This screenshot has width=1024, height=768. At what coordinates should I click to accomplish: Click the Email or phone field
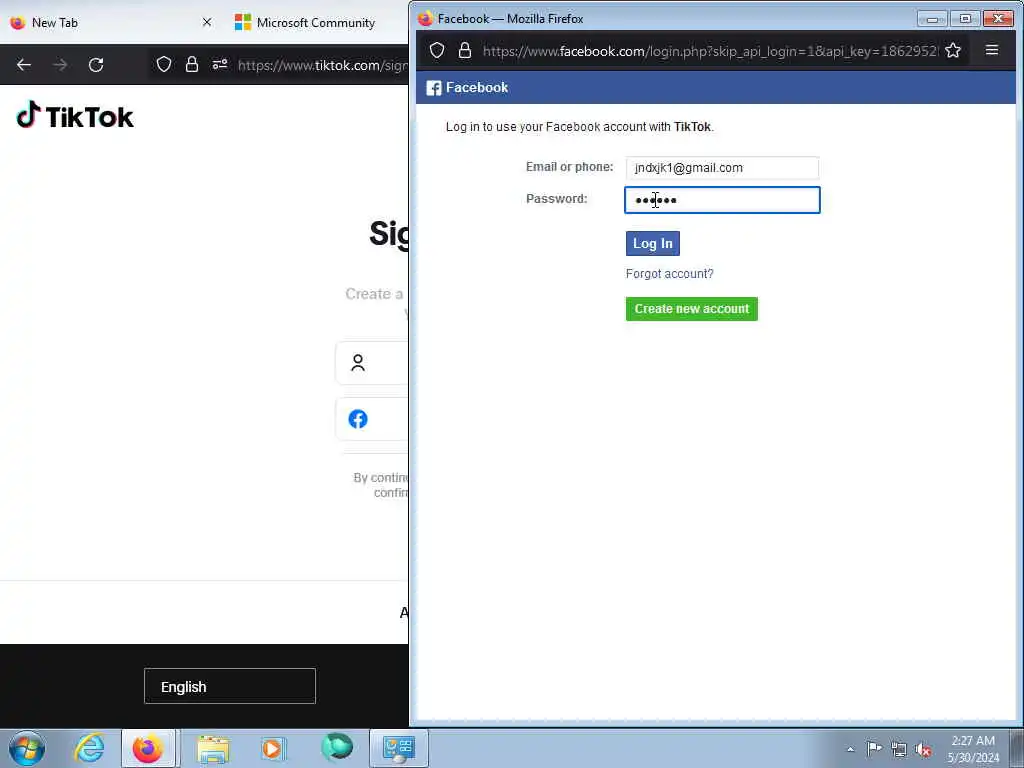722,168
